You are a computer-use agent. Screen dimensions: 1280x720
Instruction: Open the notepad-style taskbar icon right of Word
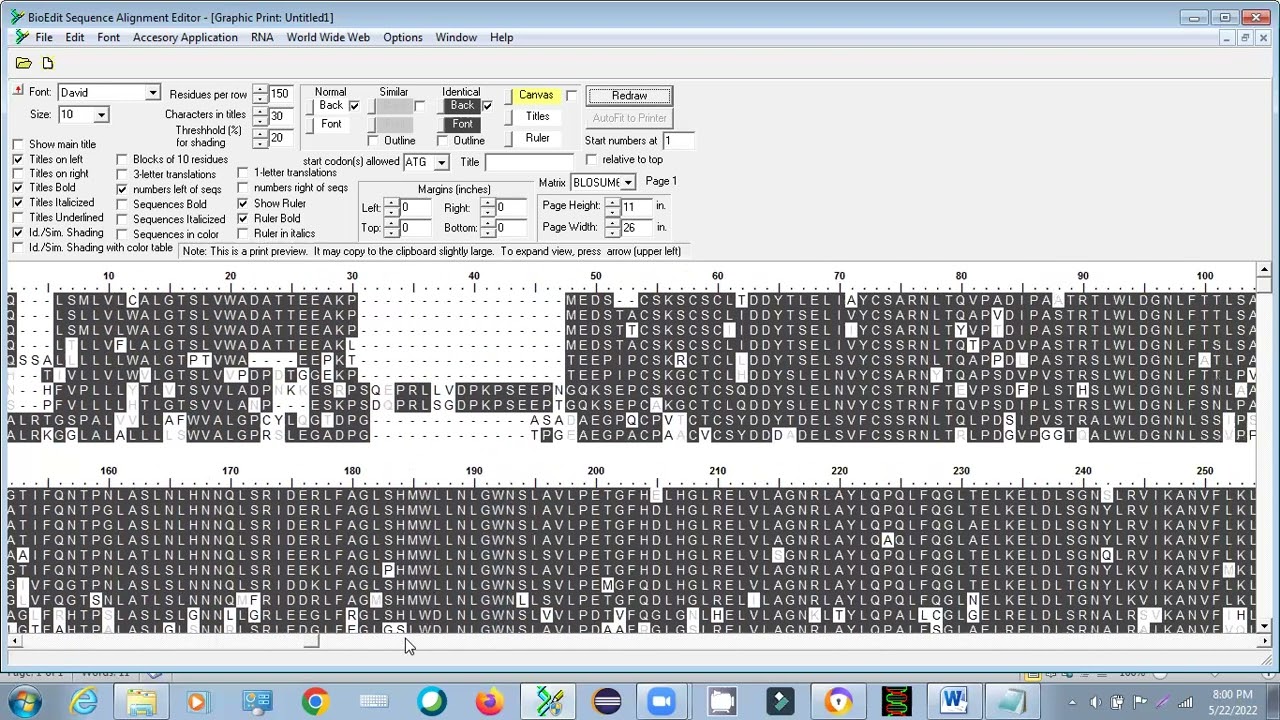point(1013,702)
